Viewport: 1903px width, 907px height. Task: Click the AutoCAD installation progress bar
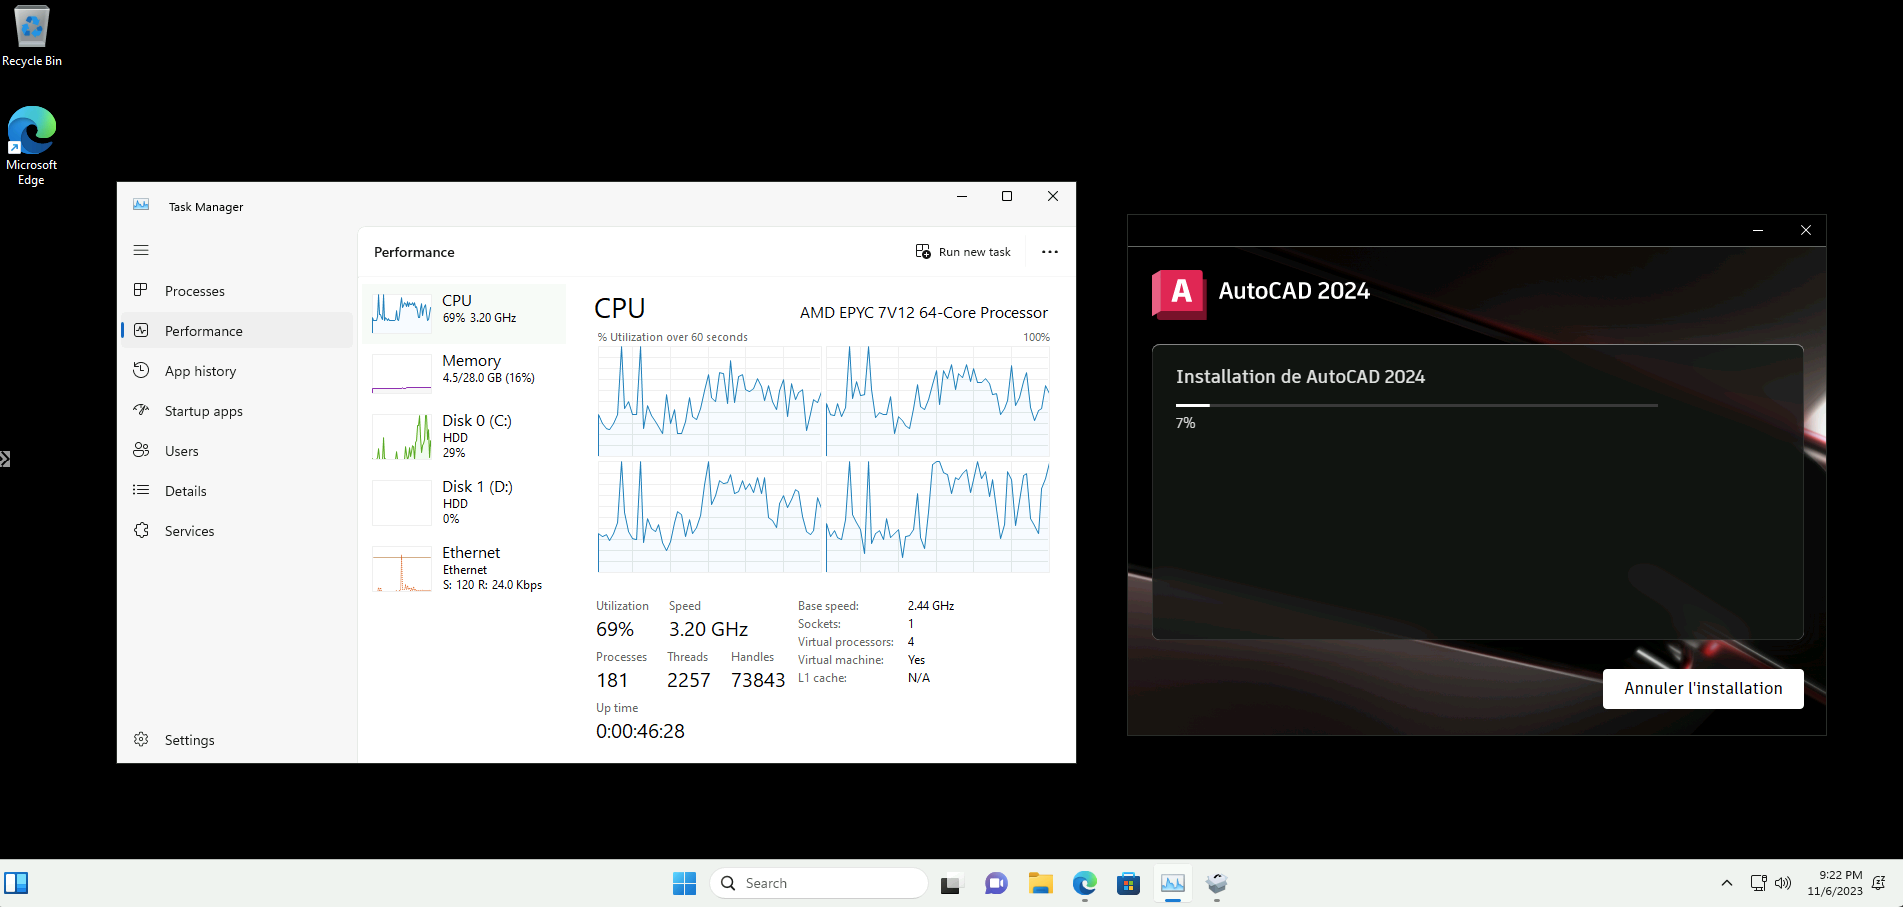point(1417,405)
